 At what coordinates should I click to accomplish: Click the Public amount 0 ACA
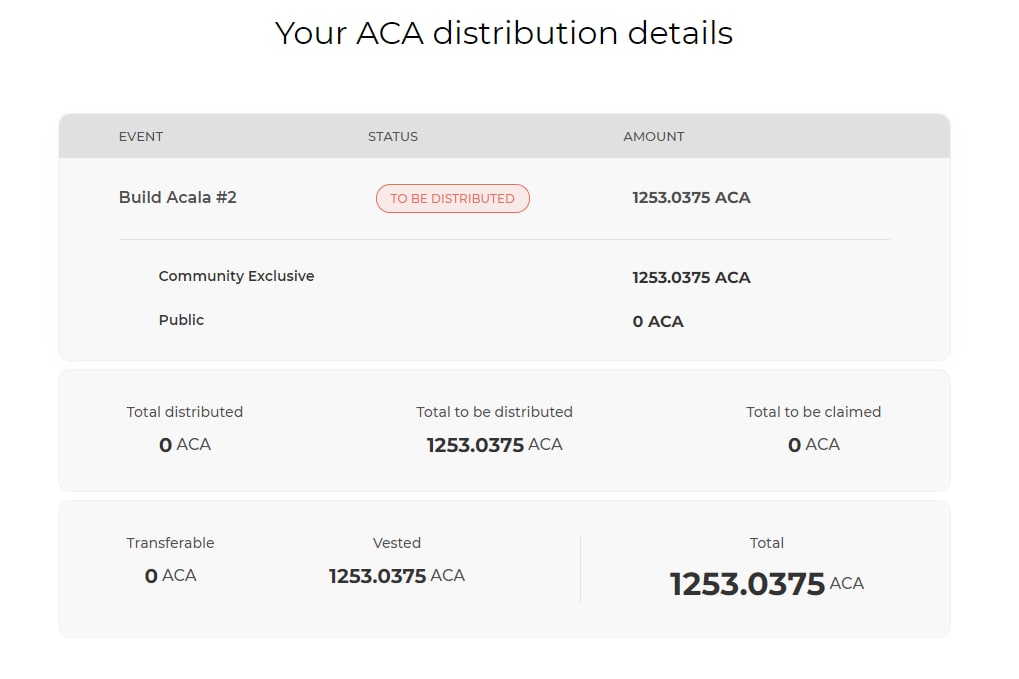point(658,322)
